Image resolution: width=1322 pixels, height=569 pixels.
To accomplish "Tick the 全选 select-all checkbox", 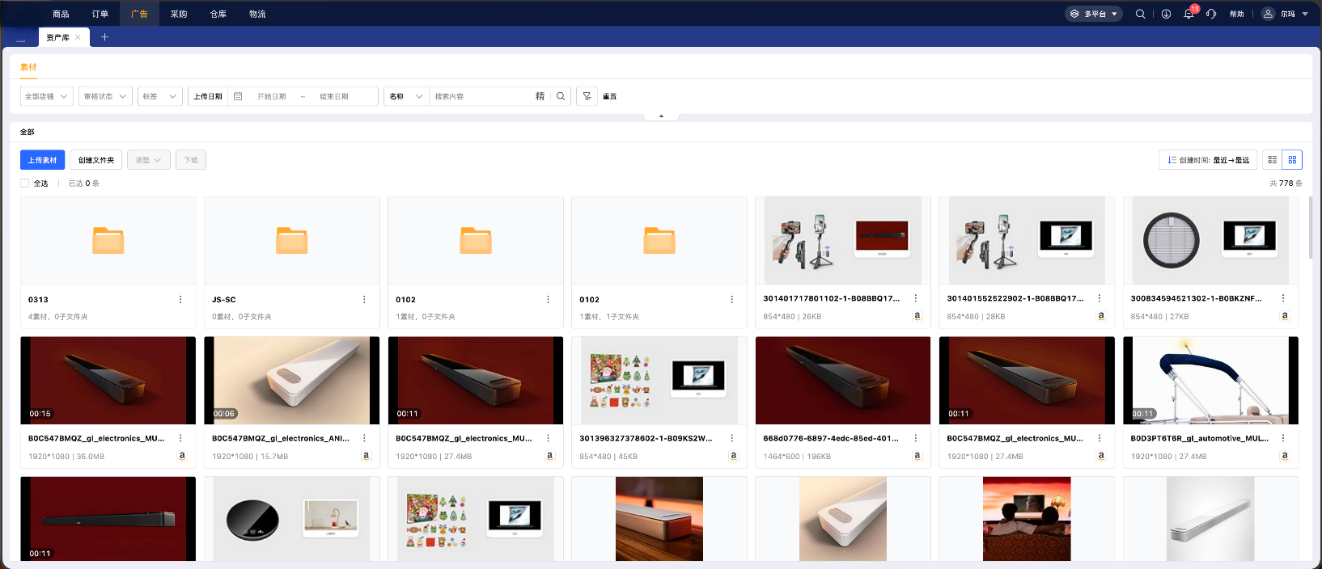I will (25, 183).
